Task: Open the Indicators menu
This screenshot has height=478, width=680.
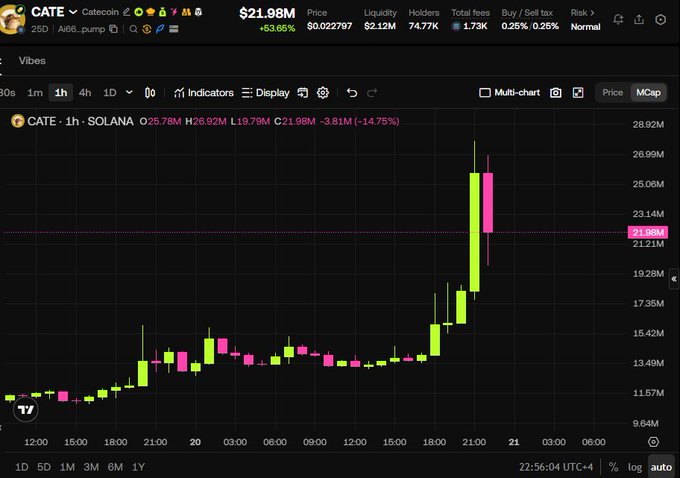Action: [x=204, y=92]
